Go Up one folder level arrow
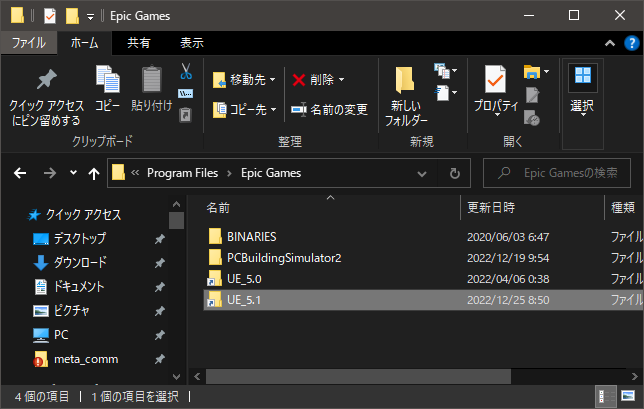Image resolution: width=644 pixels, height=409 pixels. click(94, 174)
